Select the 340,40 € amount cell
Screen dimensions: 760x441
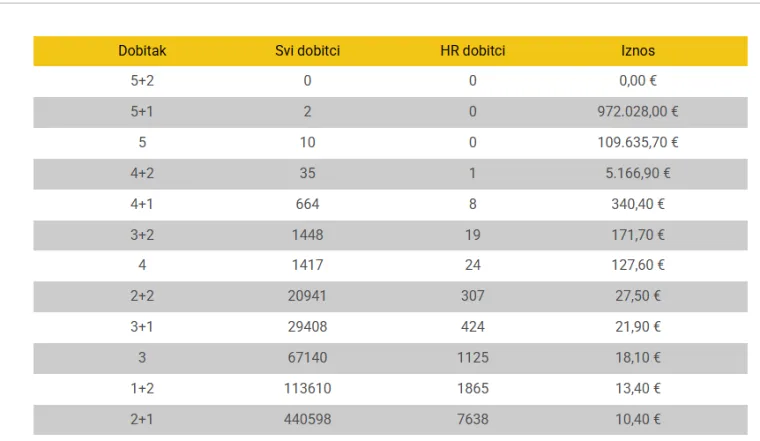pyautogui.click(x=638, y=204)
